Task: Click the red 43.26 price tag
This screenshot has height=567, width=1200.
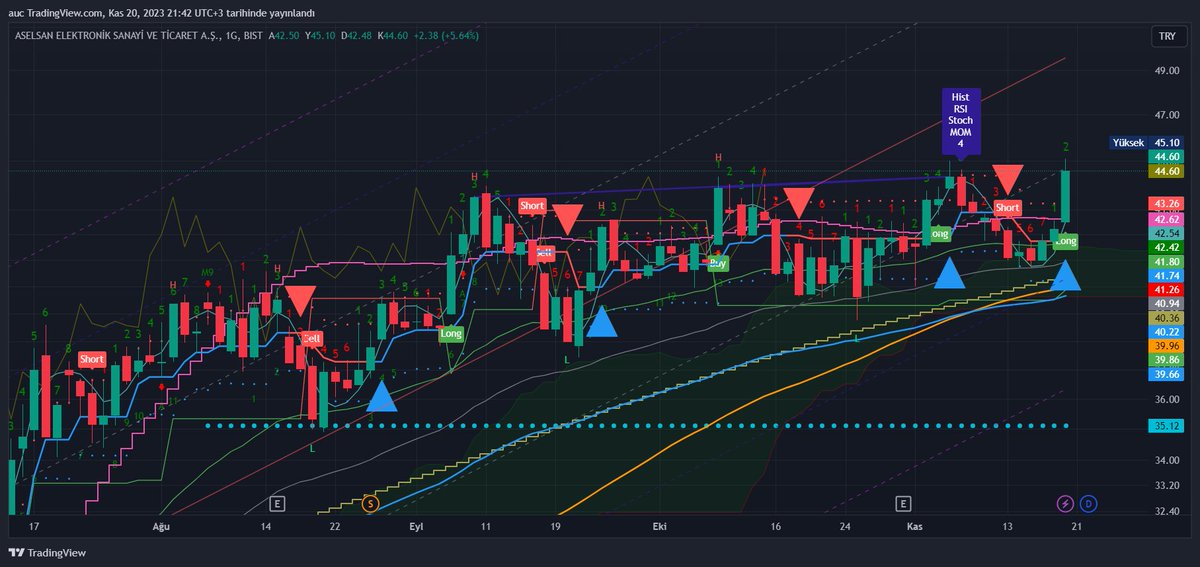Action: tap(1166, 203)
